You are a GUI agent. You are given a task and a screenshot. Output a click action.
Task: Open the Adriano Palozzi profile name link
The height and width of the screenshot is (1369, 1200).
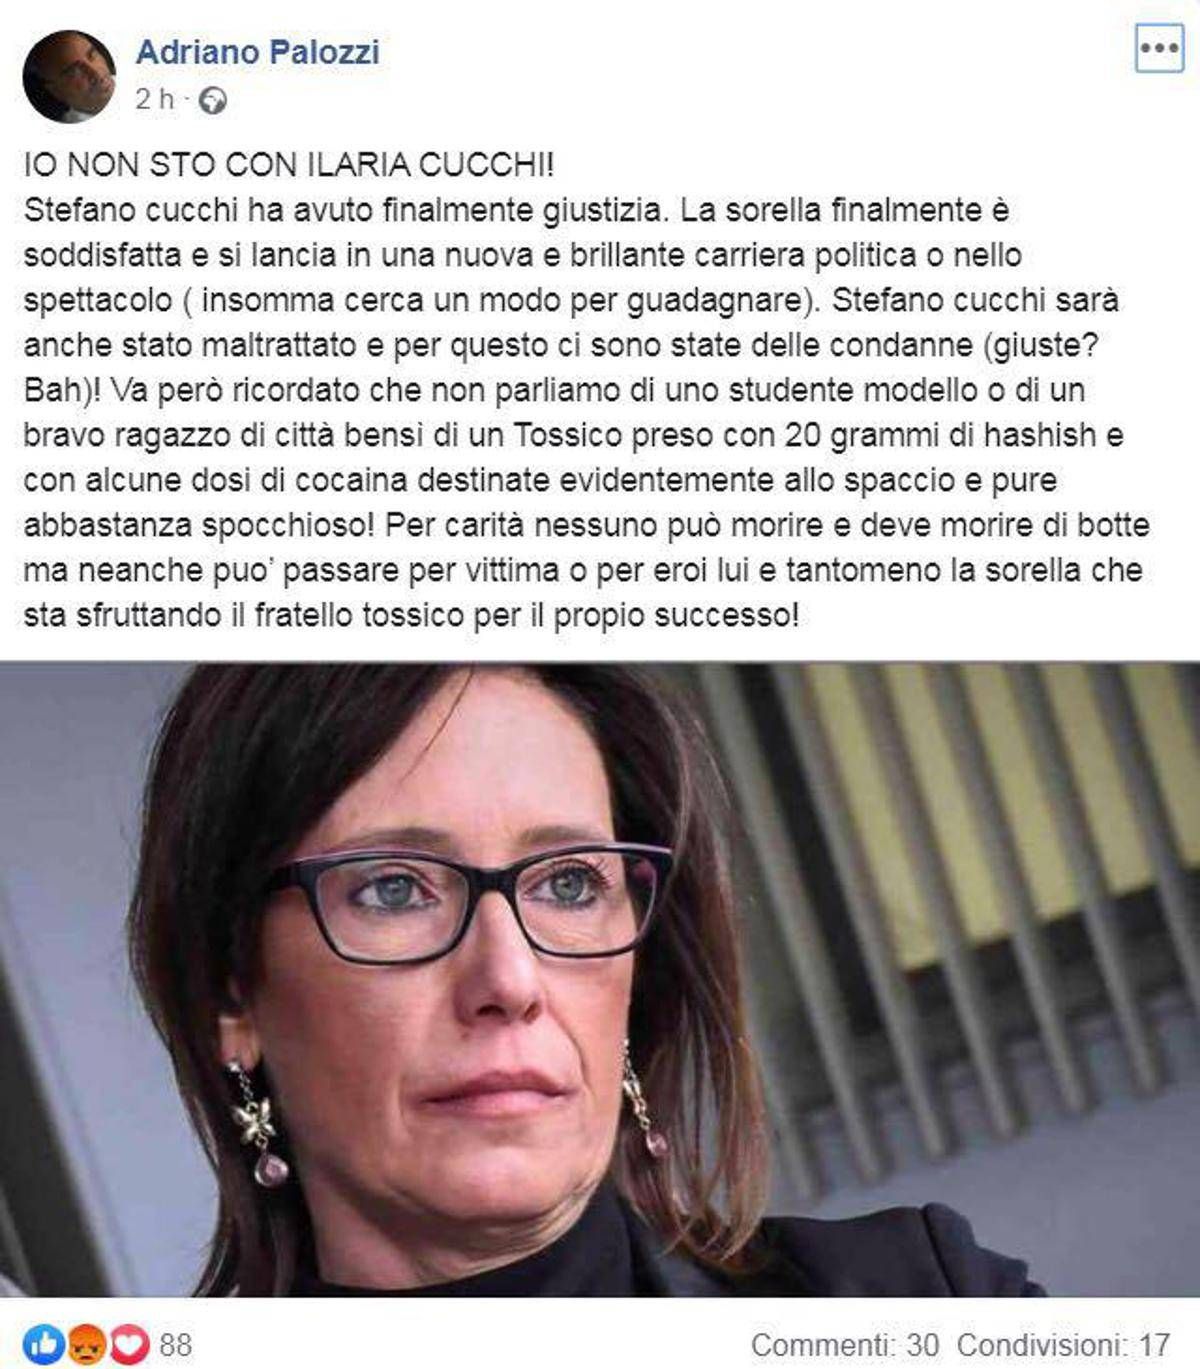257,52
